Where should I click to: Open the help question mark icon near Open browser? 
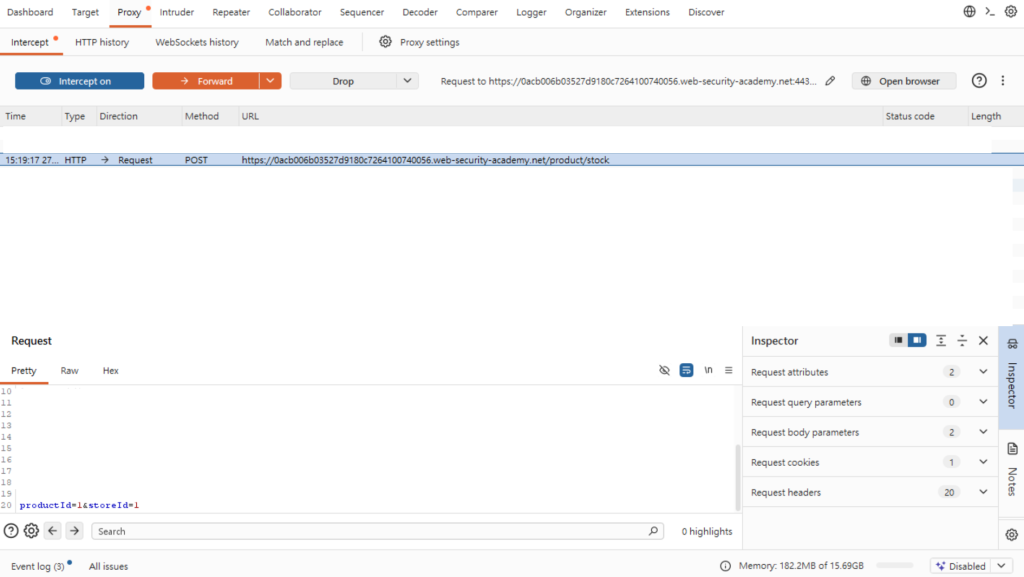(x=978, y=81)
